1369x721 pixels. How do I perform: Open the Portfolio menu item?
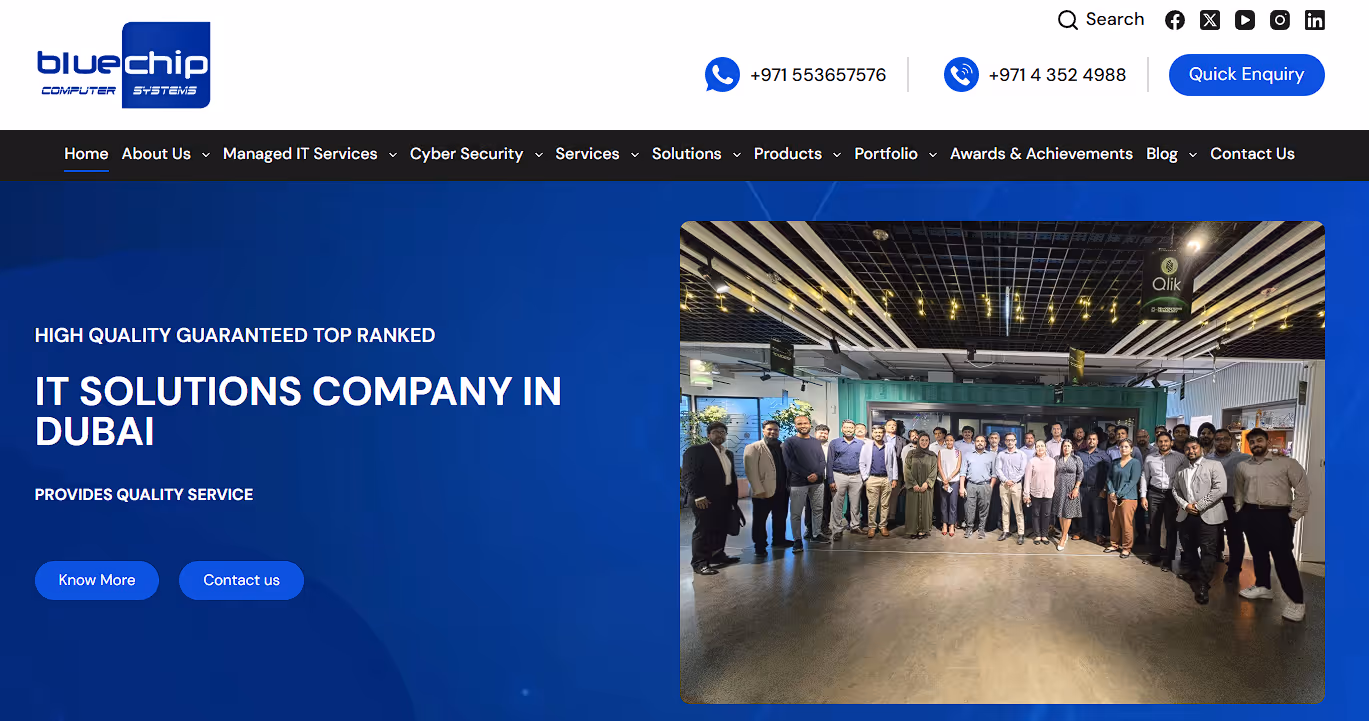[886, 154]
